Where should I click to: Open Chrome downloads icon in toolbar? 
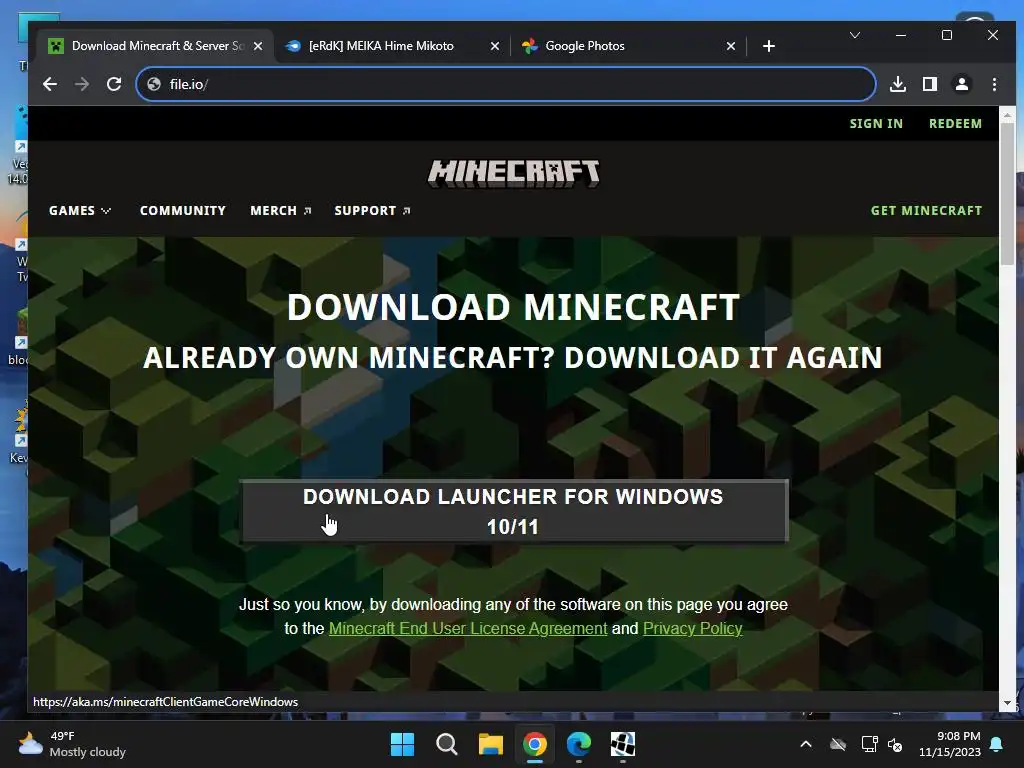(898, 84)
